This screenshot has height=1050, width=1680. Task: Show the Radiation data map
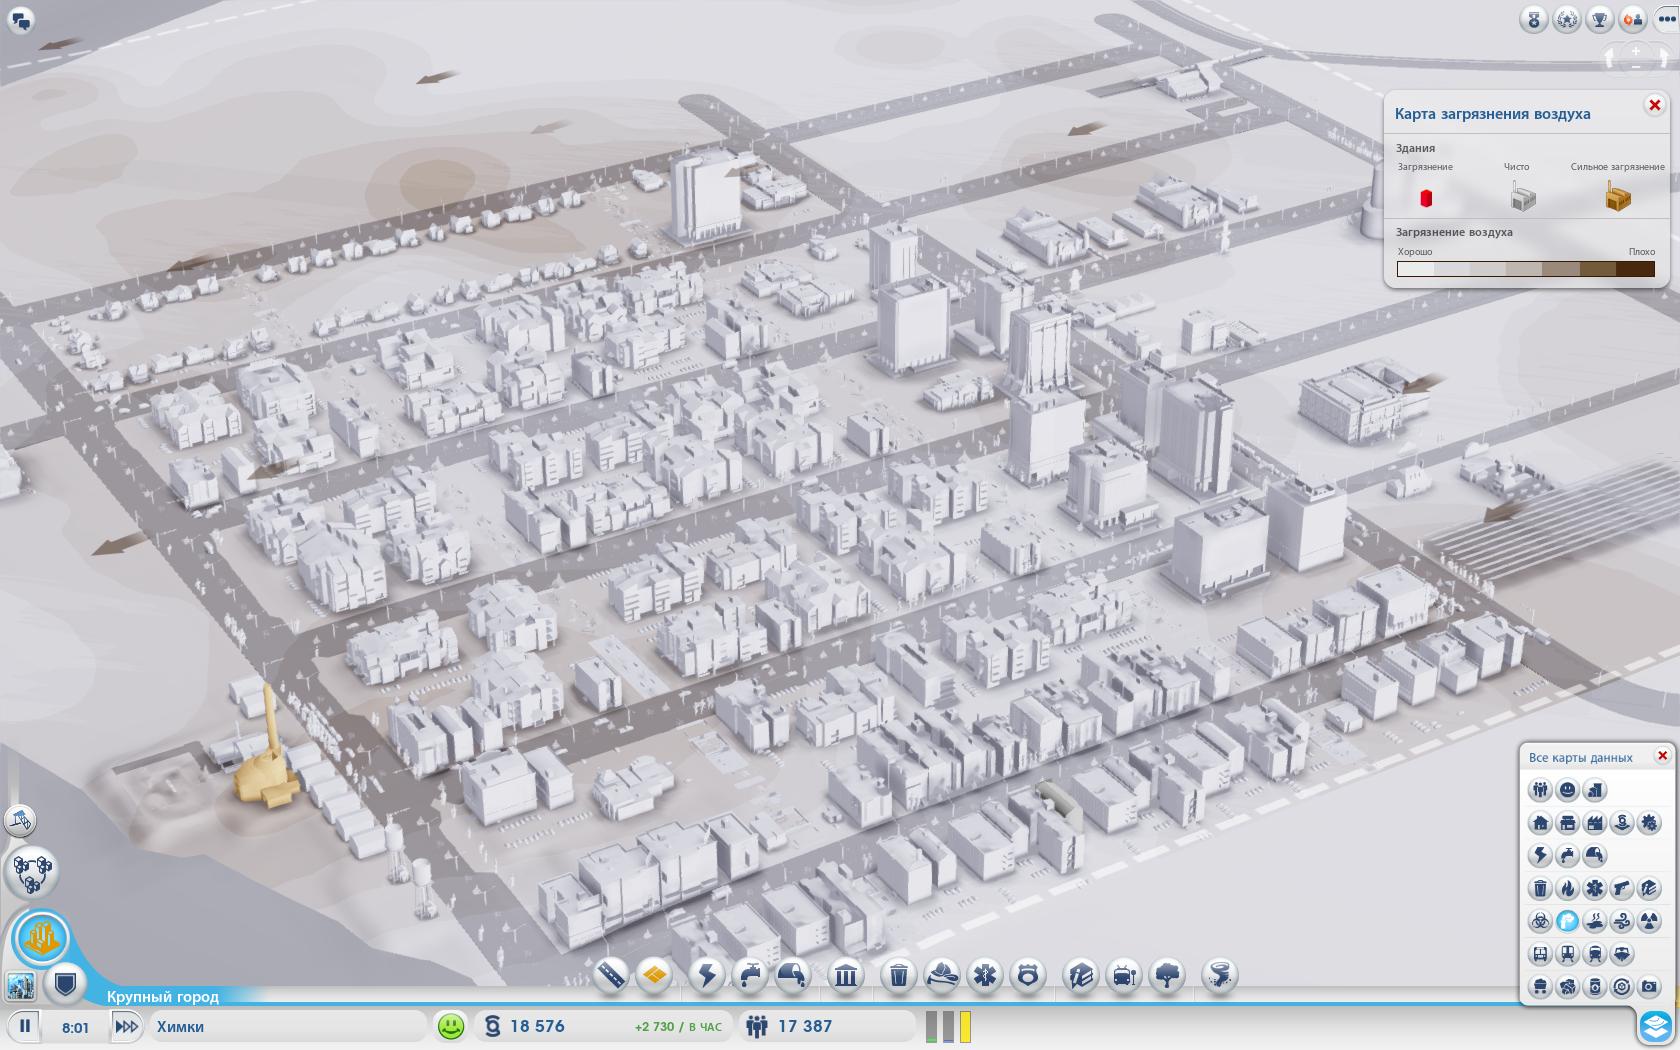pos(1648,921)
